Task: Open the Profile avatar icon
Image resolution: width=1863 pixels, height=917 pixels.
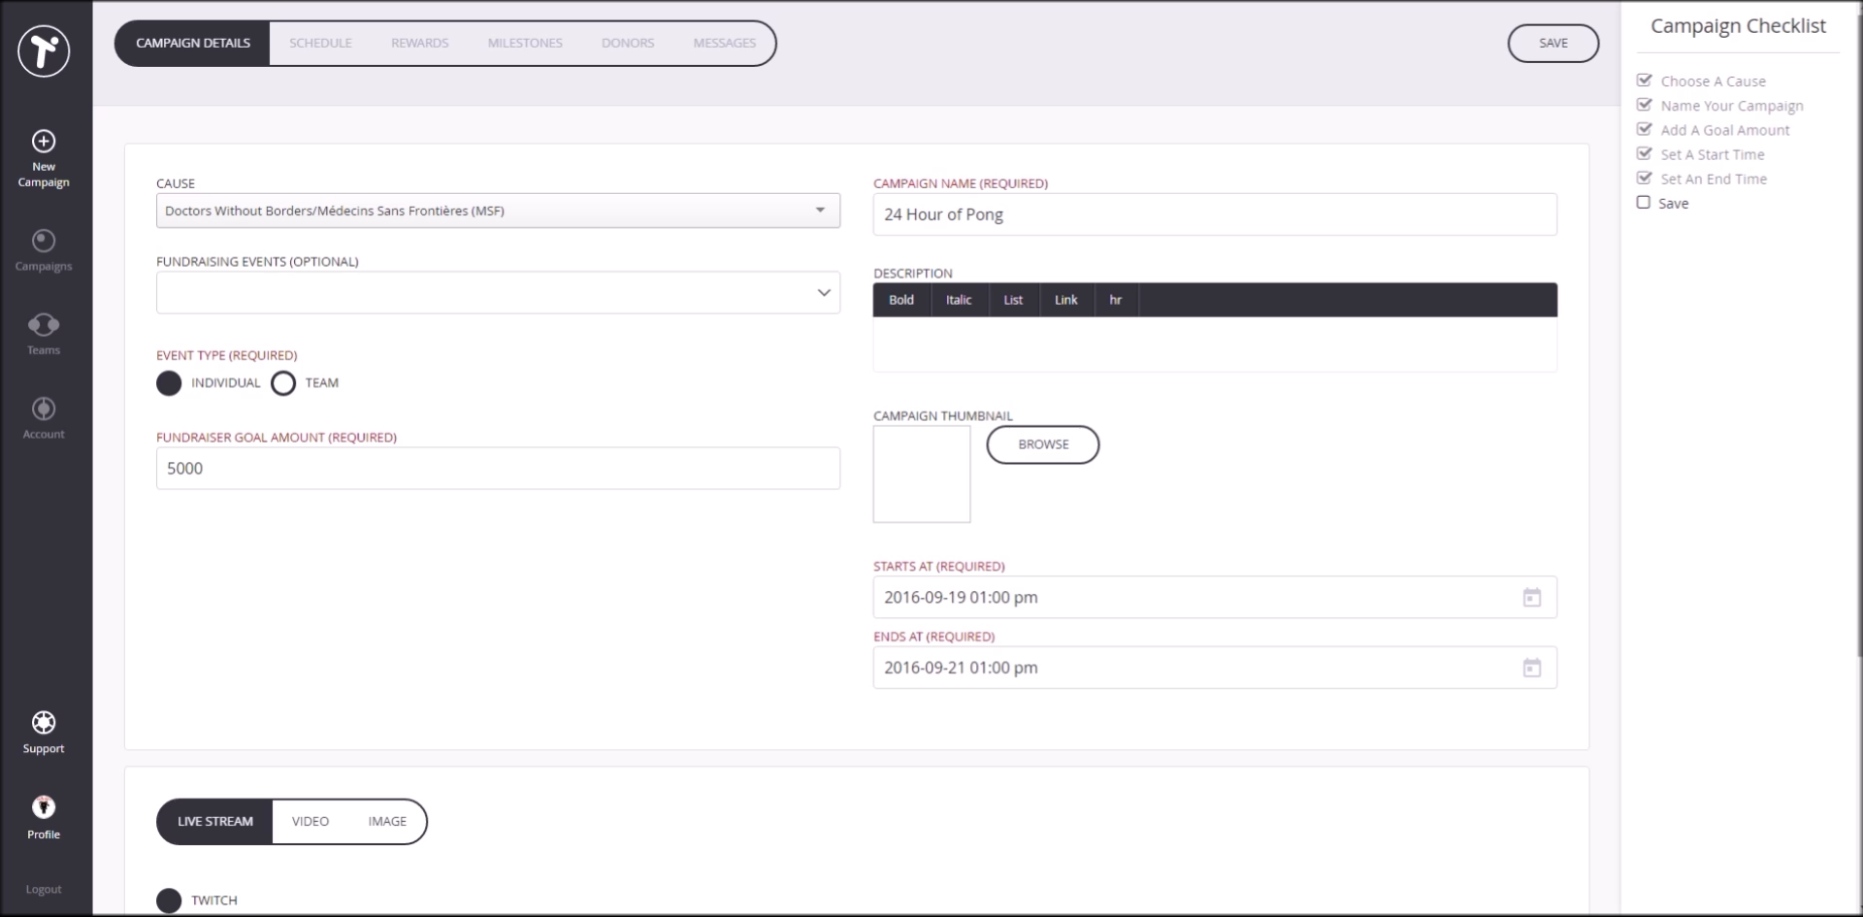Action: point(44,807)
